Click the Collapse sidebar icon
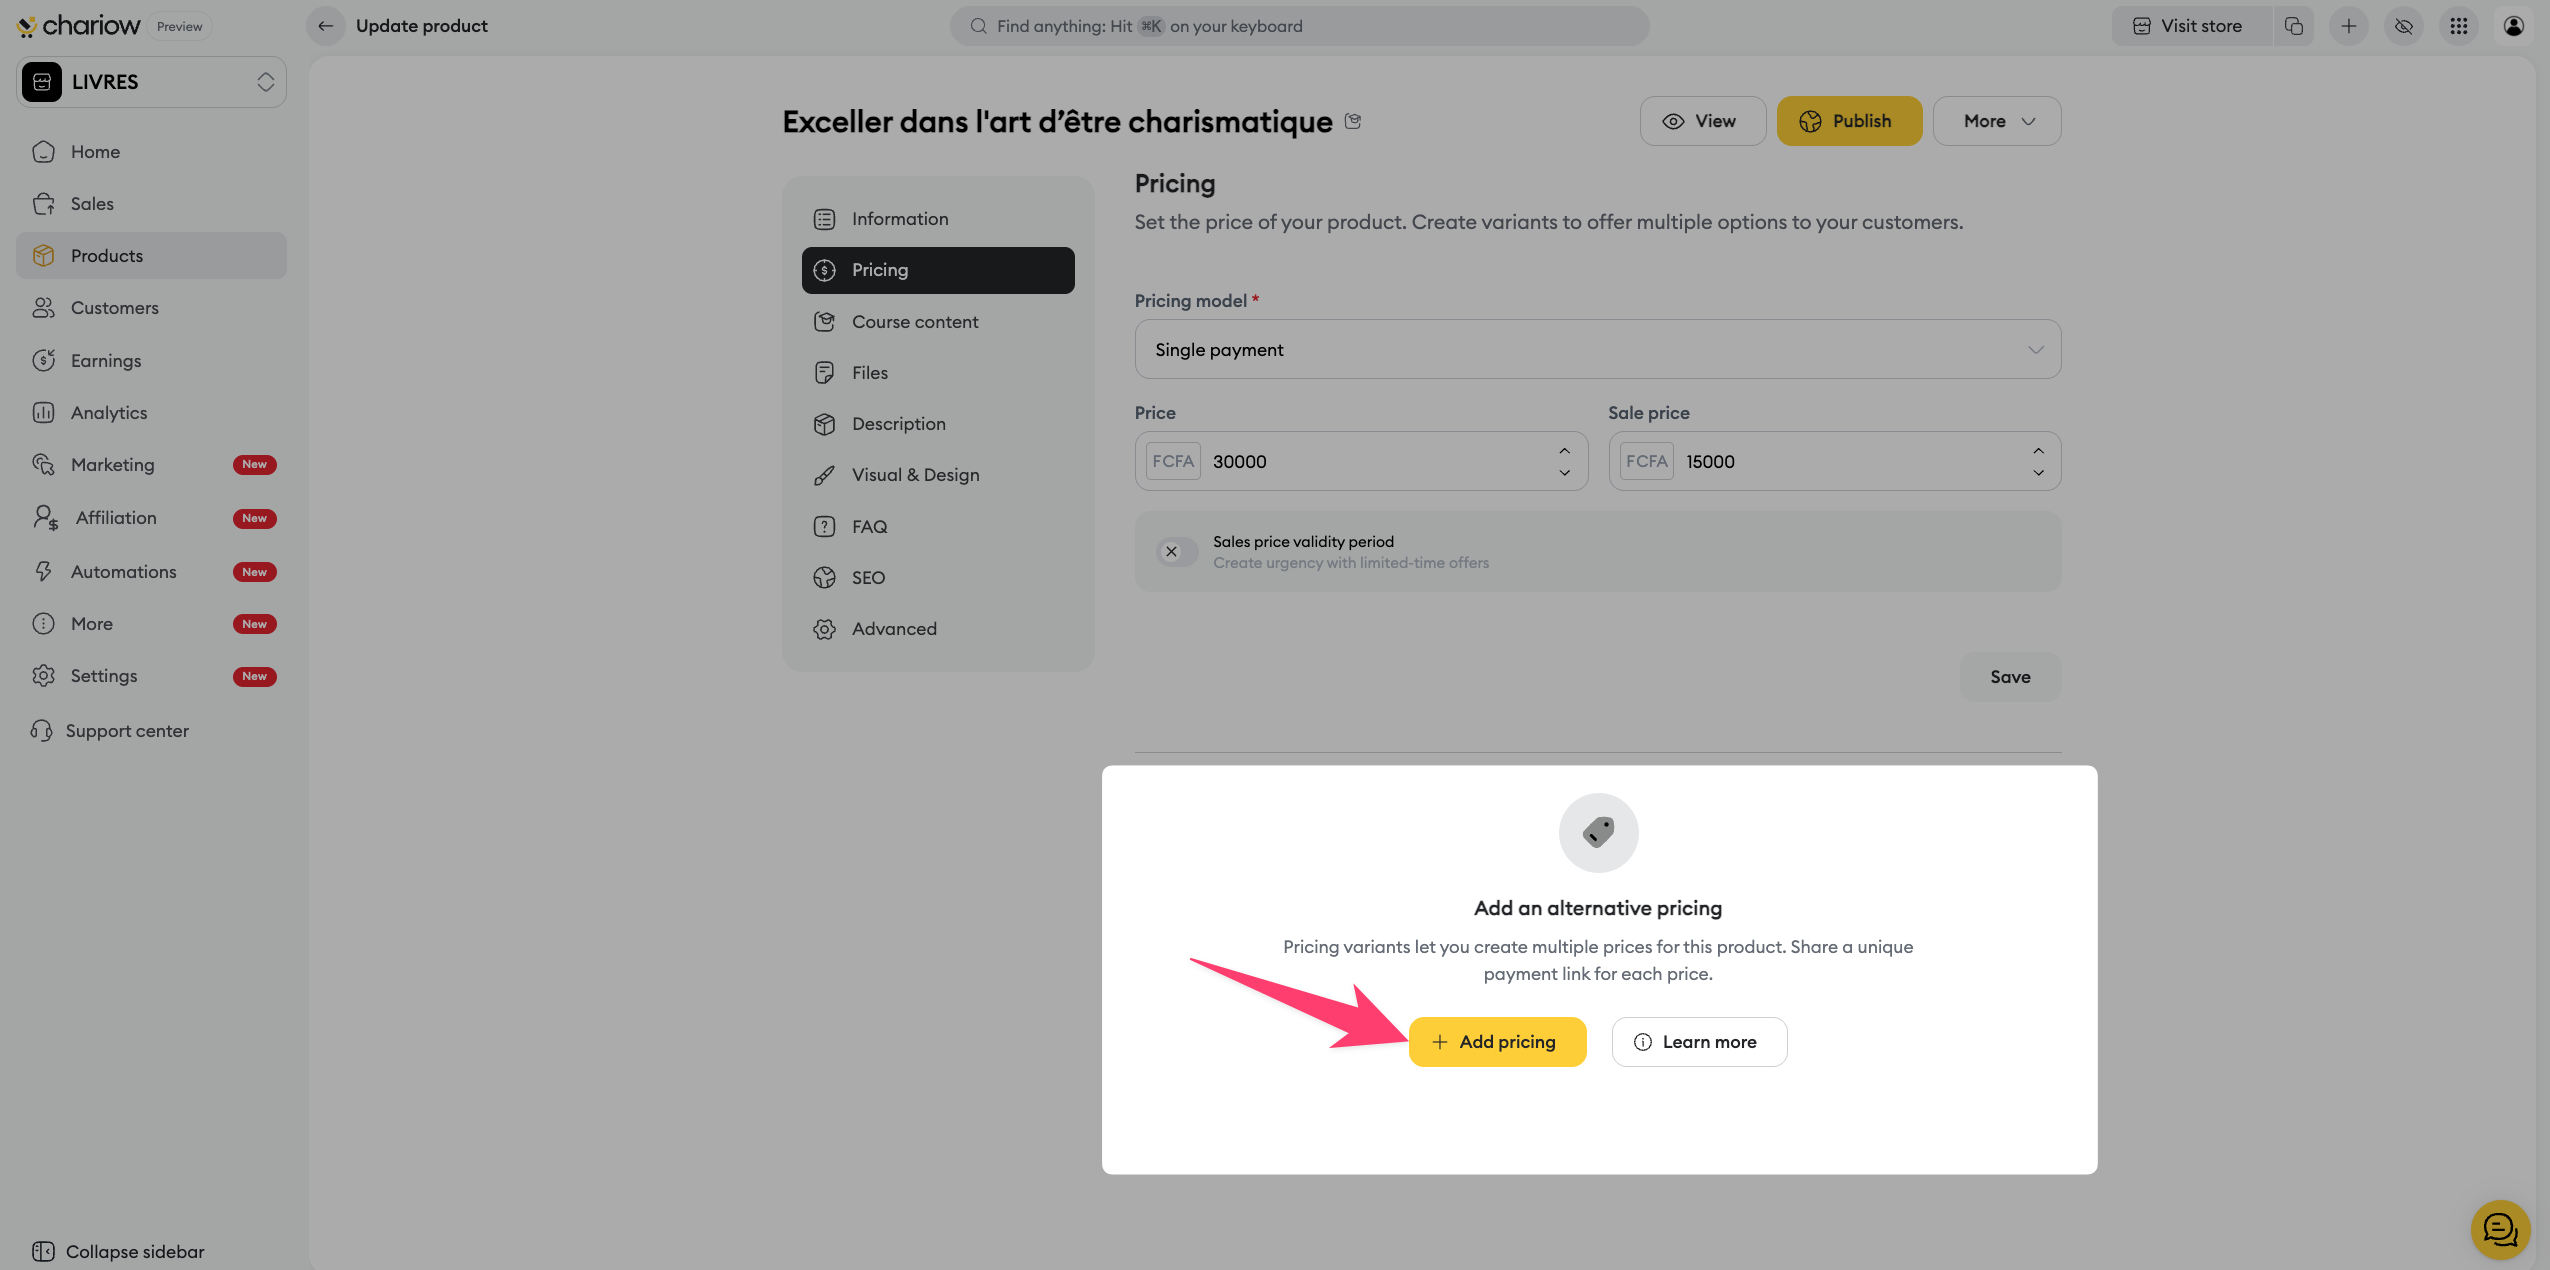2550x1270 pixels. click(x=43, y=1251)
